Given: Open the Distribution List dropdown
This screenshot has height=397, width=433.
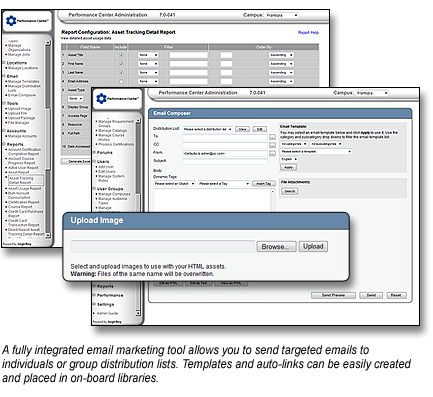Looking at the screenshot, I should pos(207,129).
